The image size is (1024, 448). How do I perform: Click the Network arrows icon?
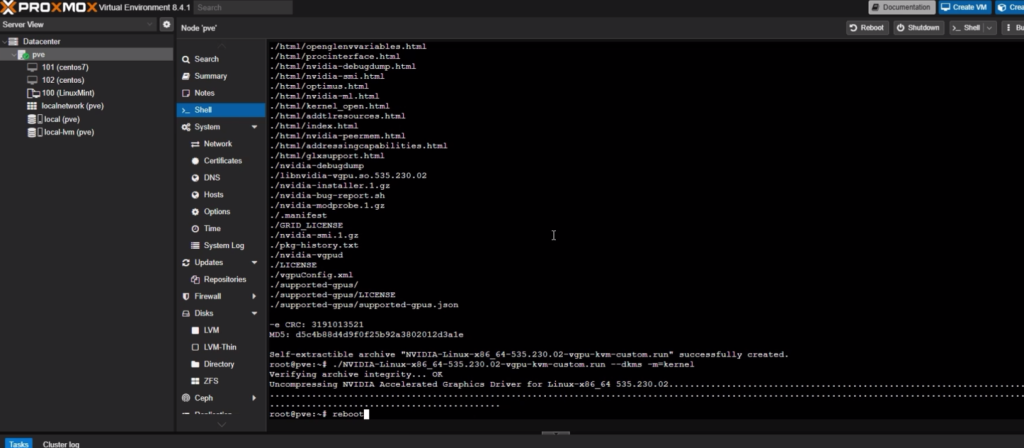click(x=195, y=144)
